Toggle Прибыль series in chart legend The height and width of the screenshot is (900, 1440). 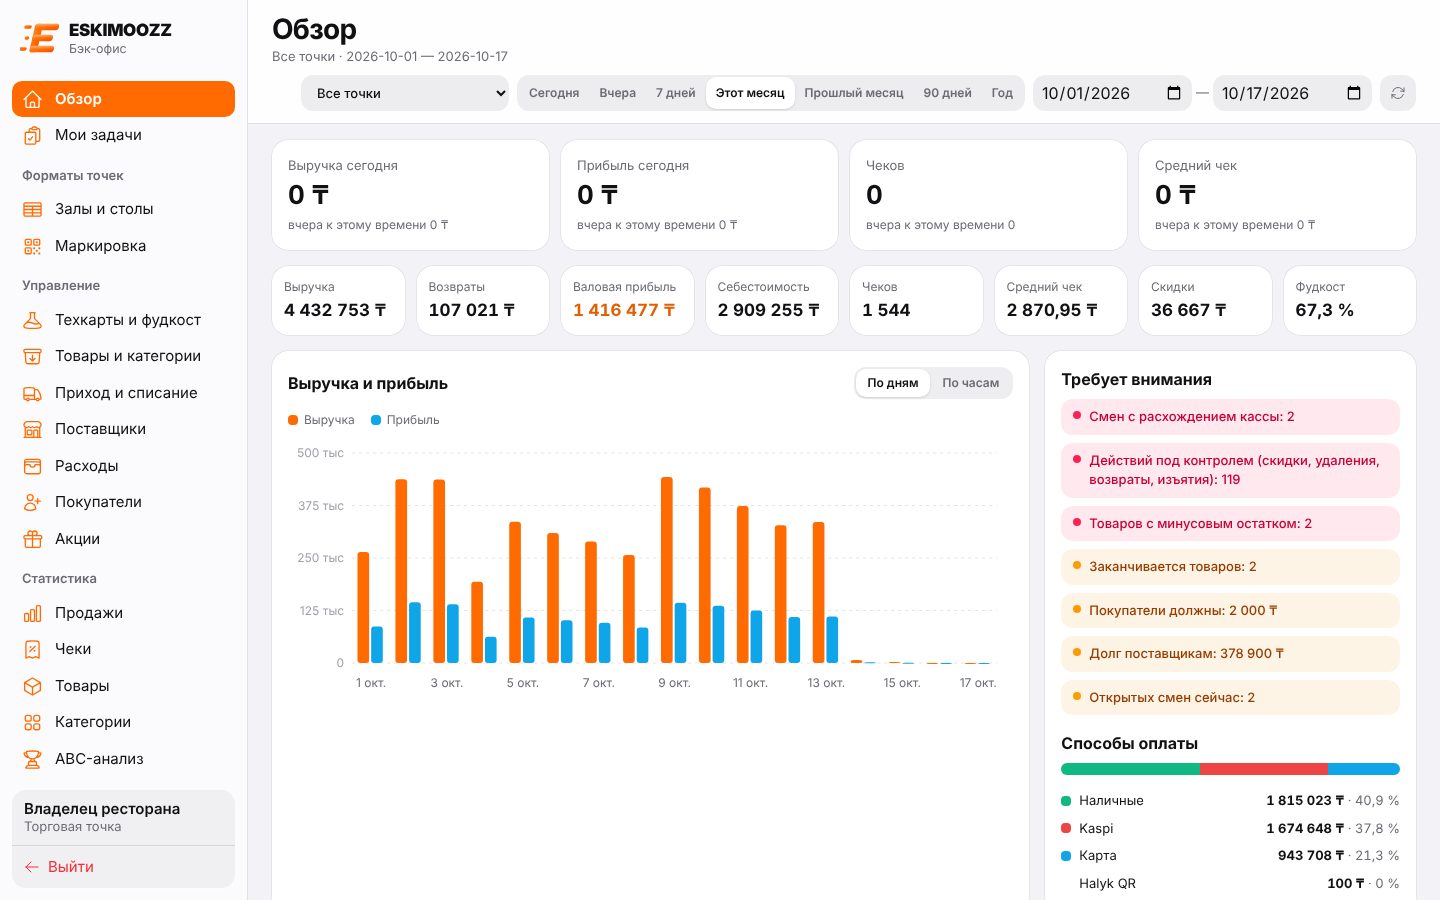(405, 420)
